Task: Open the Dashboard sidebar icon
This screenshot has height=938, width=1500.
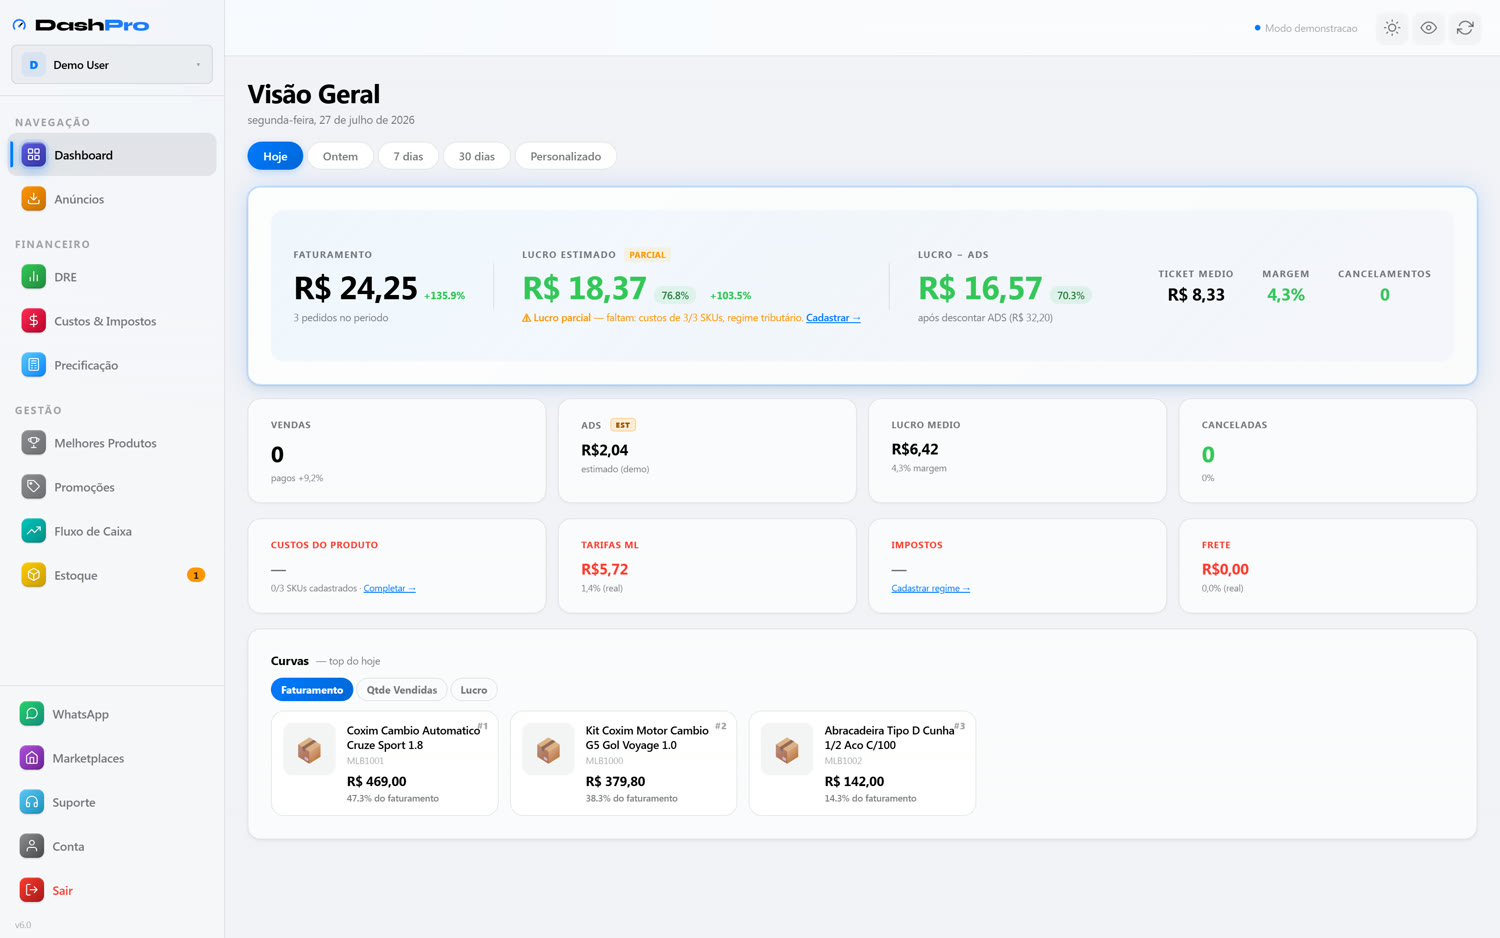Action: coord(33,155)
